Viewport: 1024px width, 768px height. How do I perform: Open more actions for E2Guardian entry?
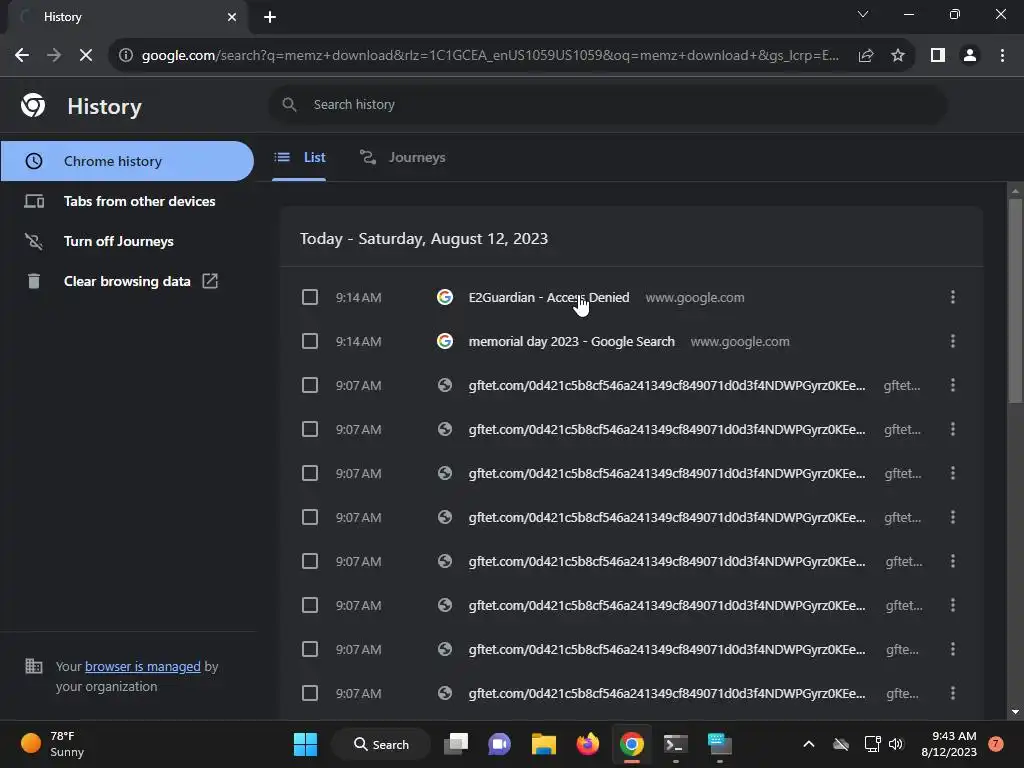pyautogui.click(x=953, y=297)
